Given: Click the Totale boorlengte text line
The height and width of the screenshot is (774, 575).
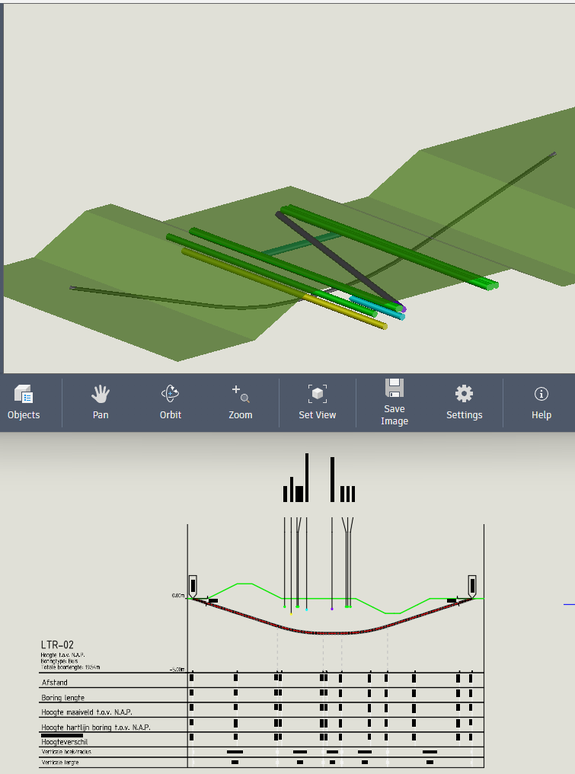Looking at the screenshot, I should (x=70, y=667).
